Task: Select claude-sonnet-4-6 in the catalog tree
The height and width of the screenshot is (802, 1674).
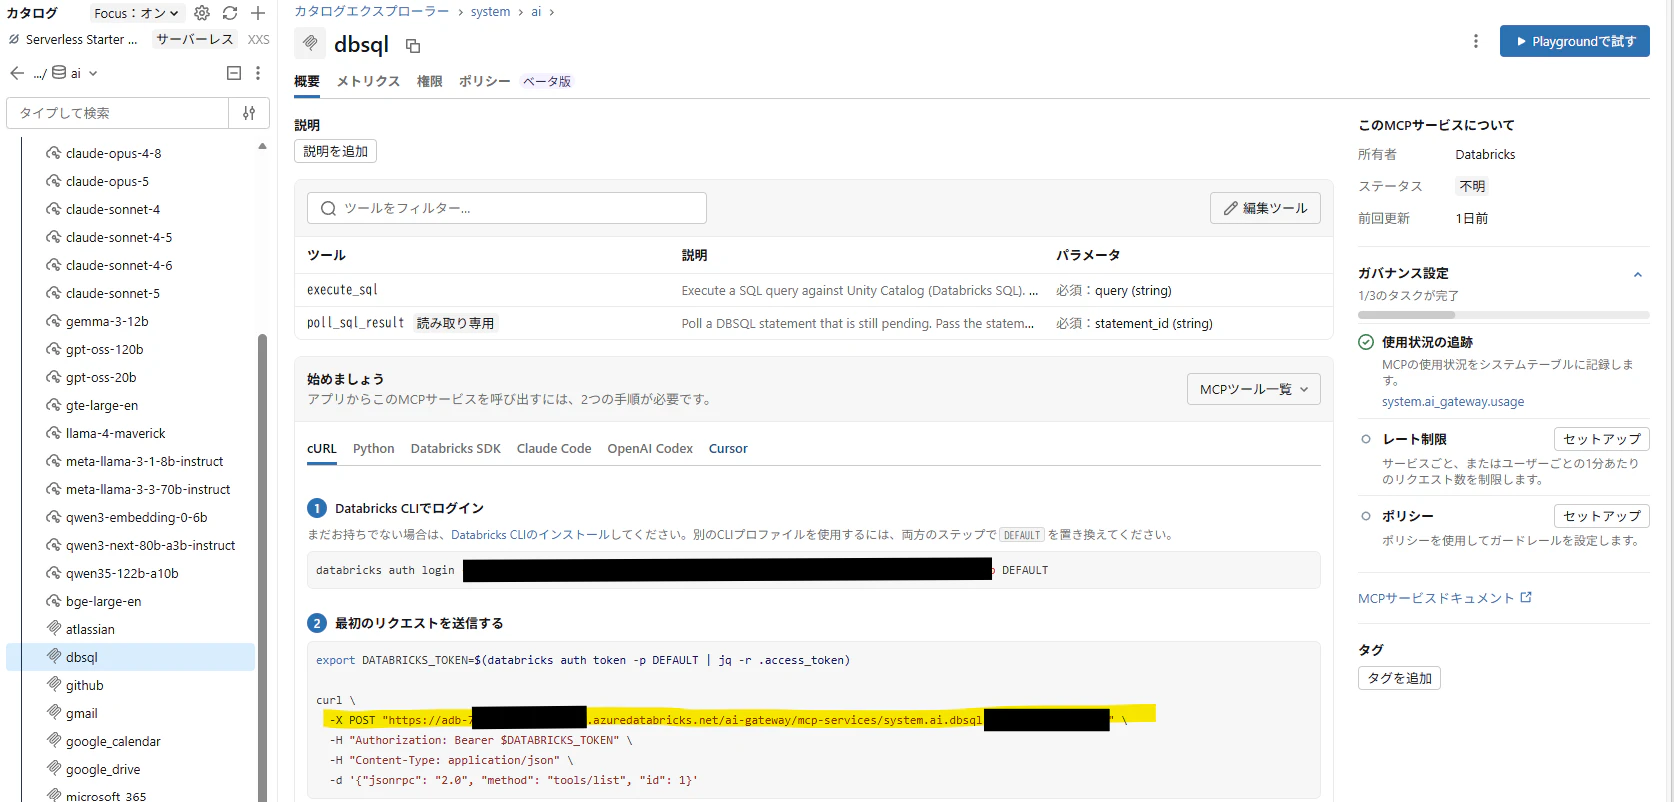Action: [x=119, y=265]
